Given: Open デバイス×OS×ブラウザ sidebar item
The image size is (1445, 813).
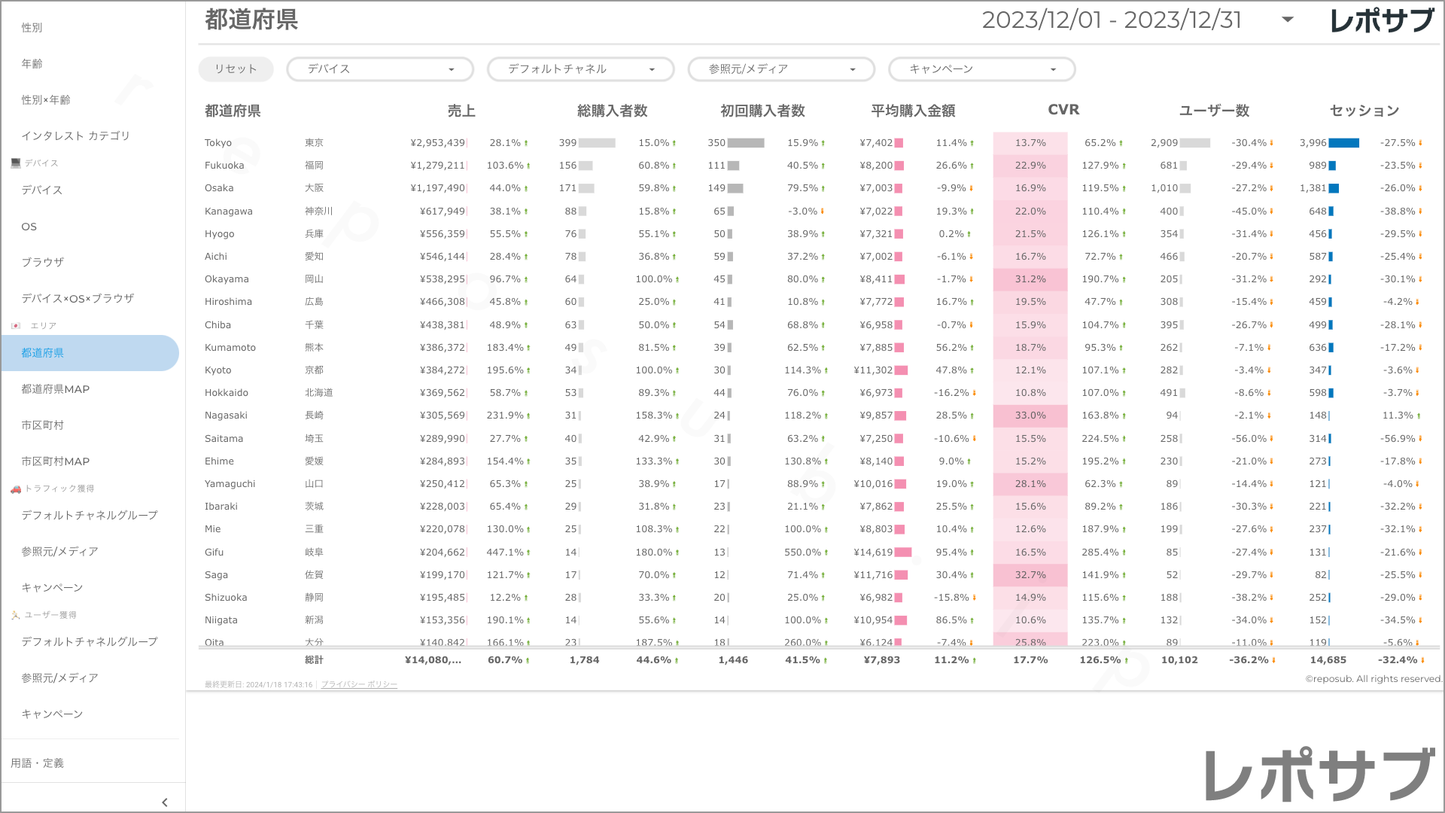Looking at the screenshot, I should 78,298.
